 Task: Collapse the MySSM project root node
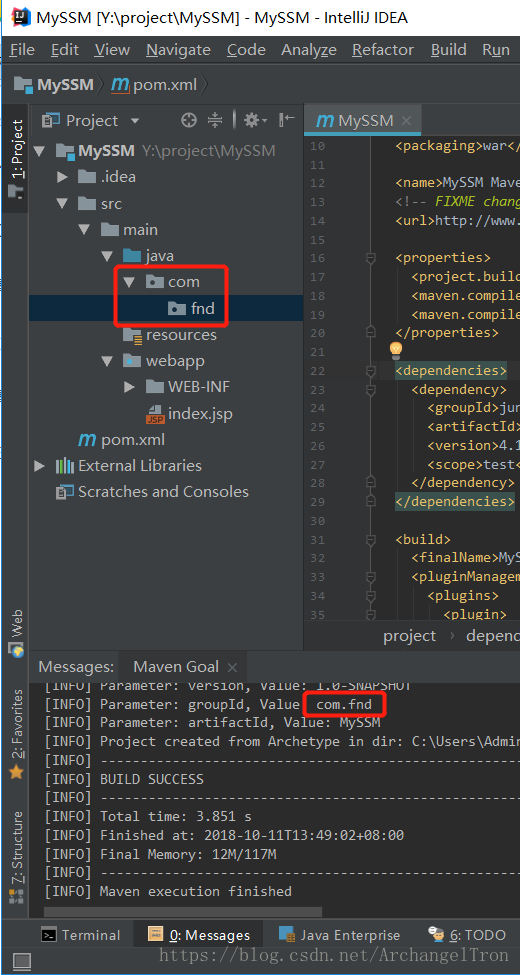pos(39,150)
